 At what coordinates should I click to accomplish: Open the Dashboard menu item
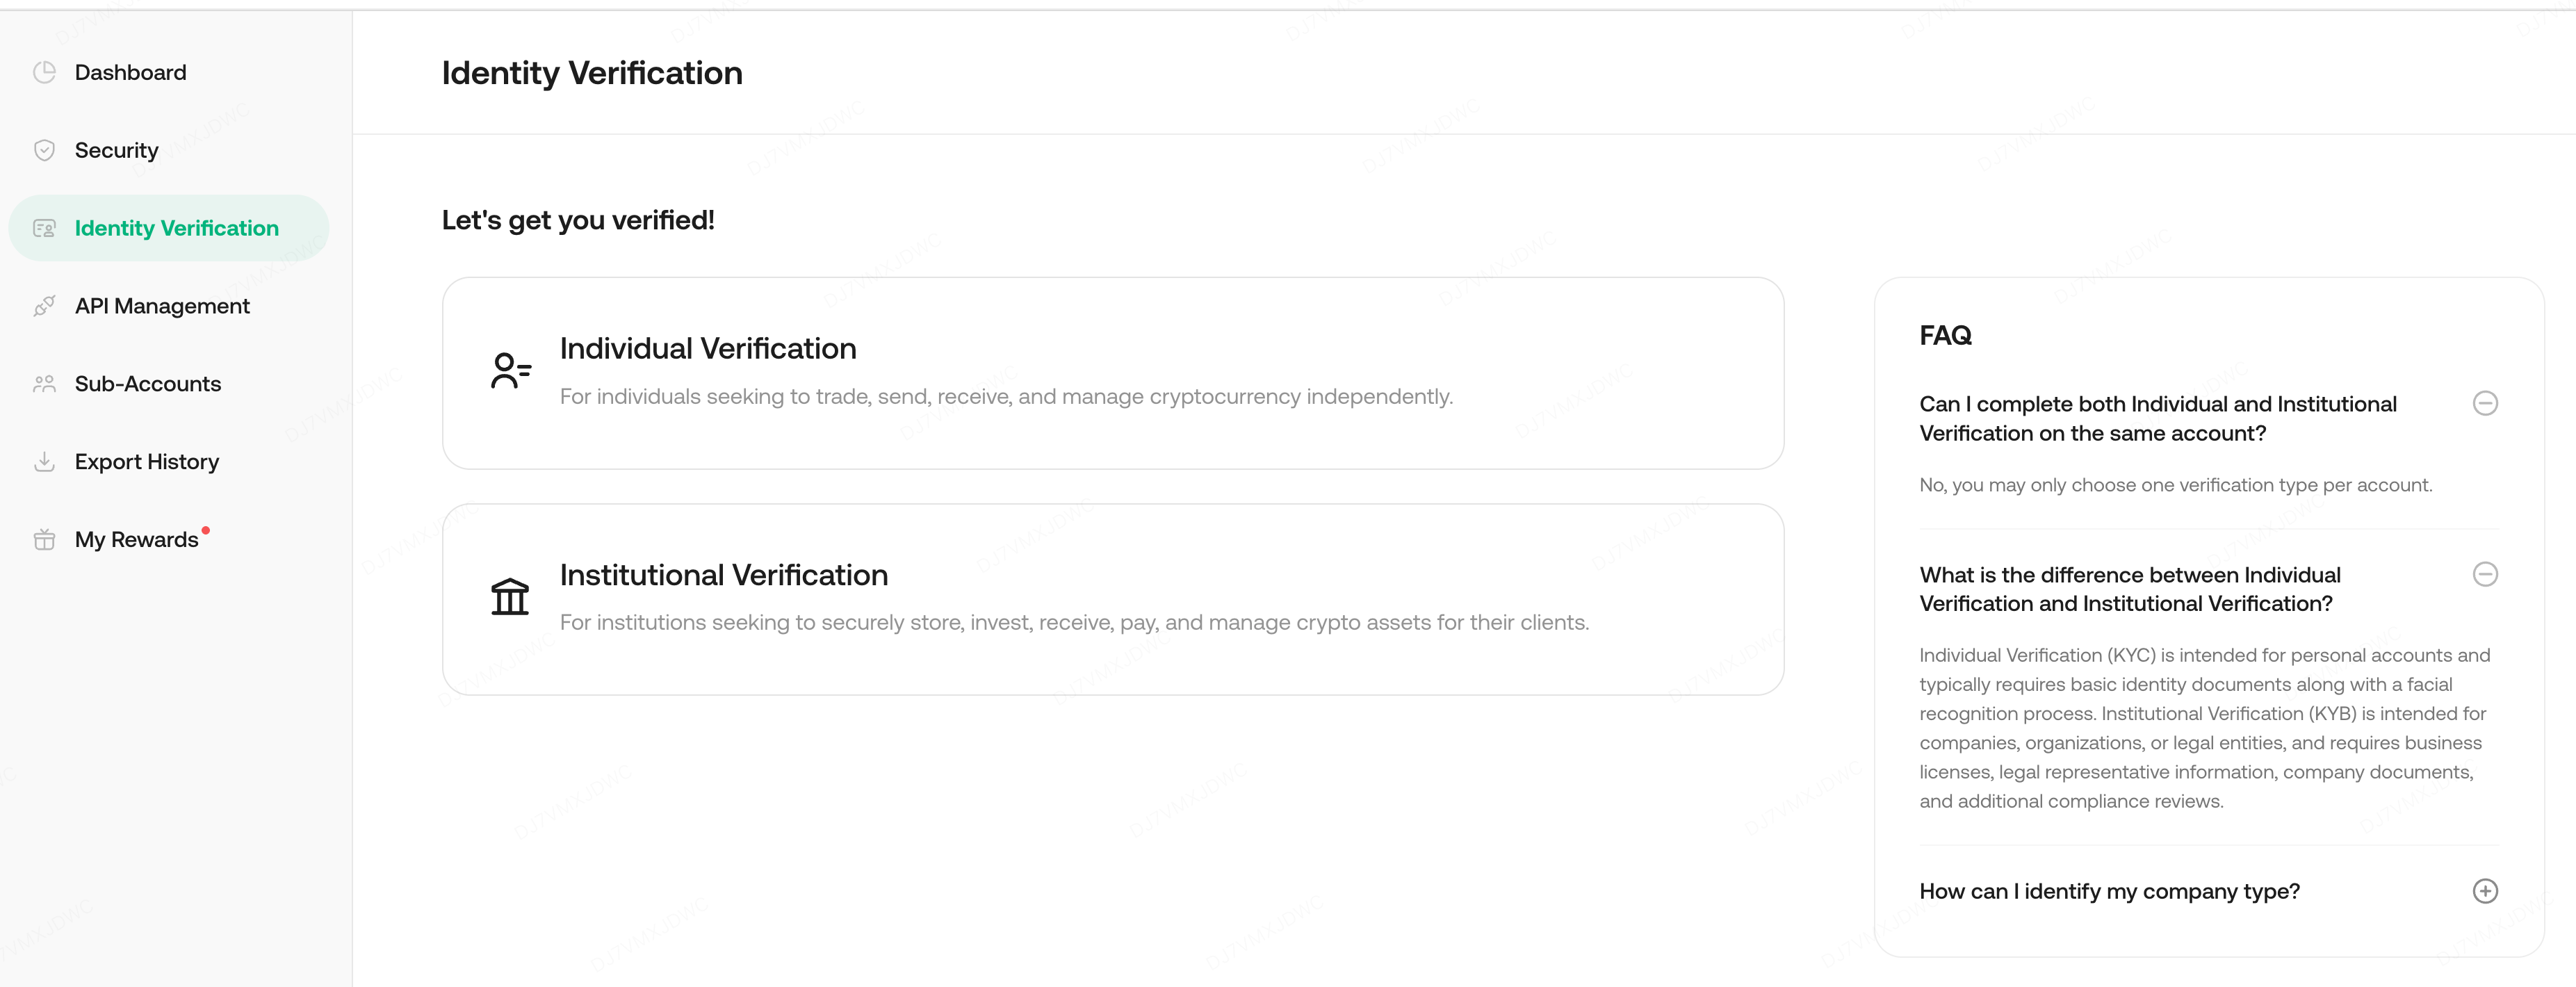pyautogui.click(x=130, y=72)
